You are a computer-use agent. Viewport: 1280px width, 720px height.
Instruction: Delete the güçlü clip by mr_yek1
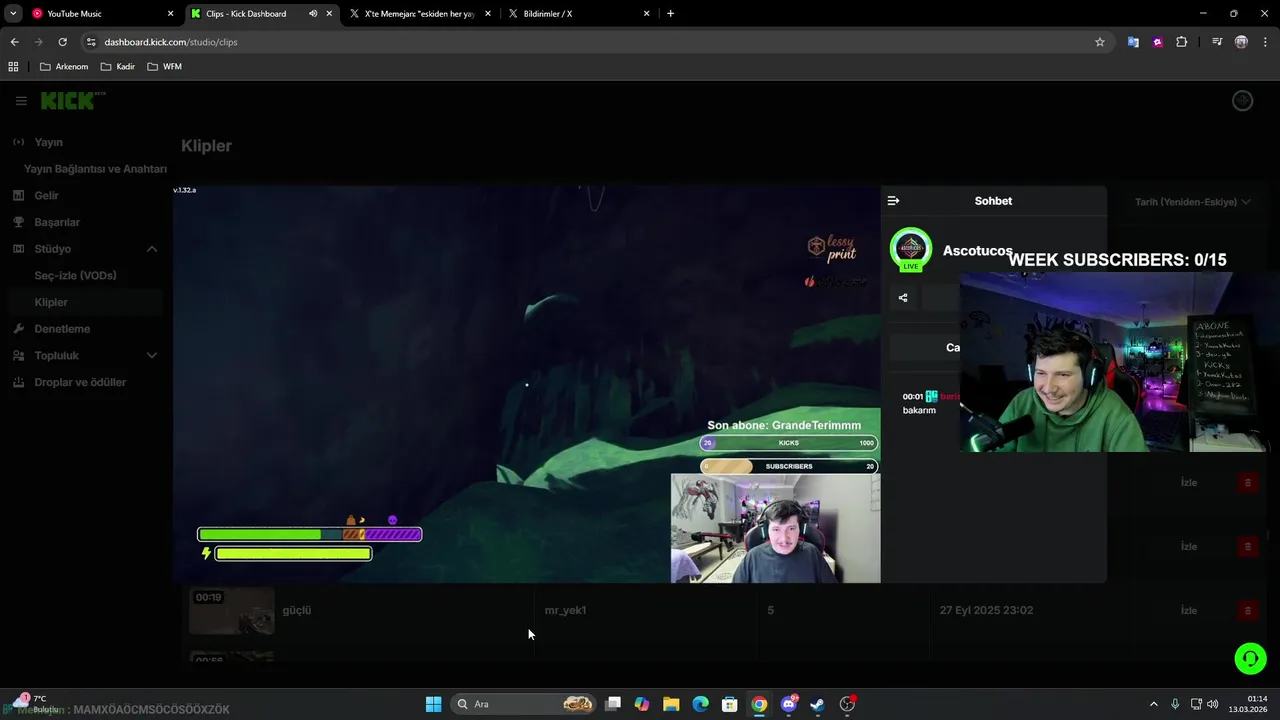click(x=1247, y=610)
